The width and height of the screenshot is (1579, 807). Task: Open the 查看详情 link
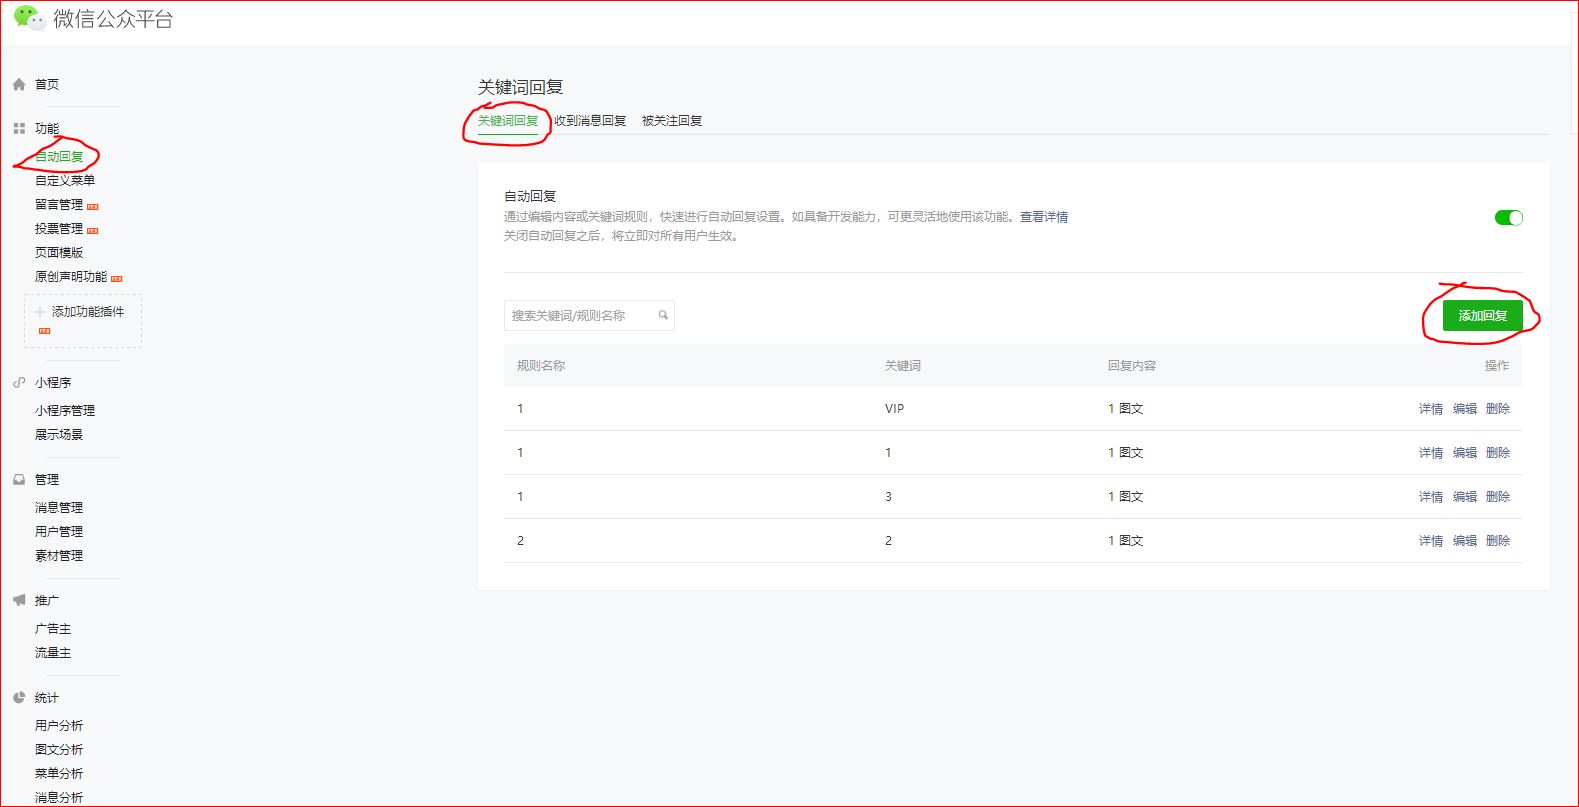pos(1044,217)
